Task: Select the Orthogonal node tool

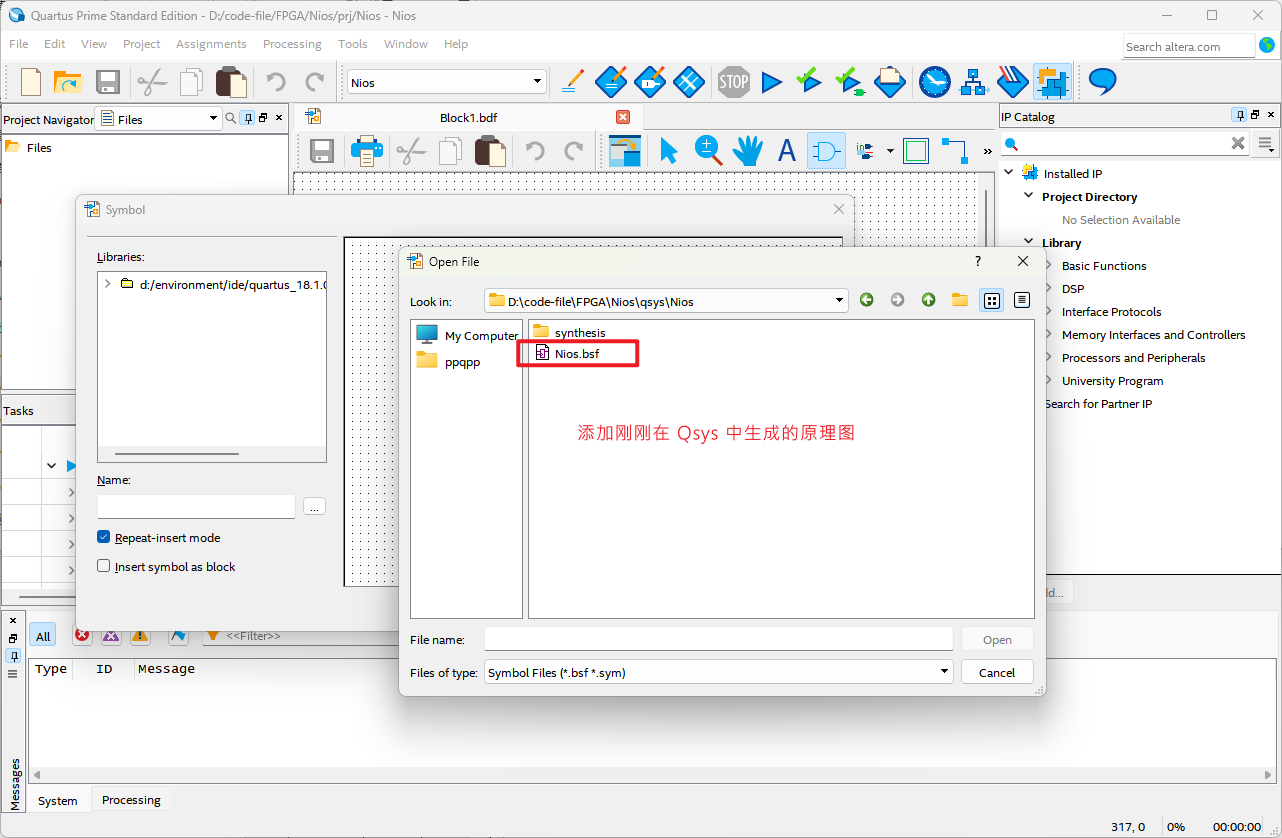Action: (x=954, y=151)
